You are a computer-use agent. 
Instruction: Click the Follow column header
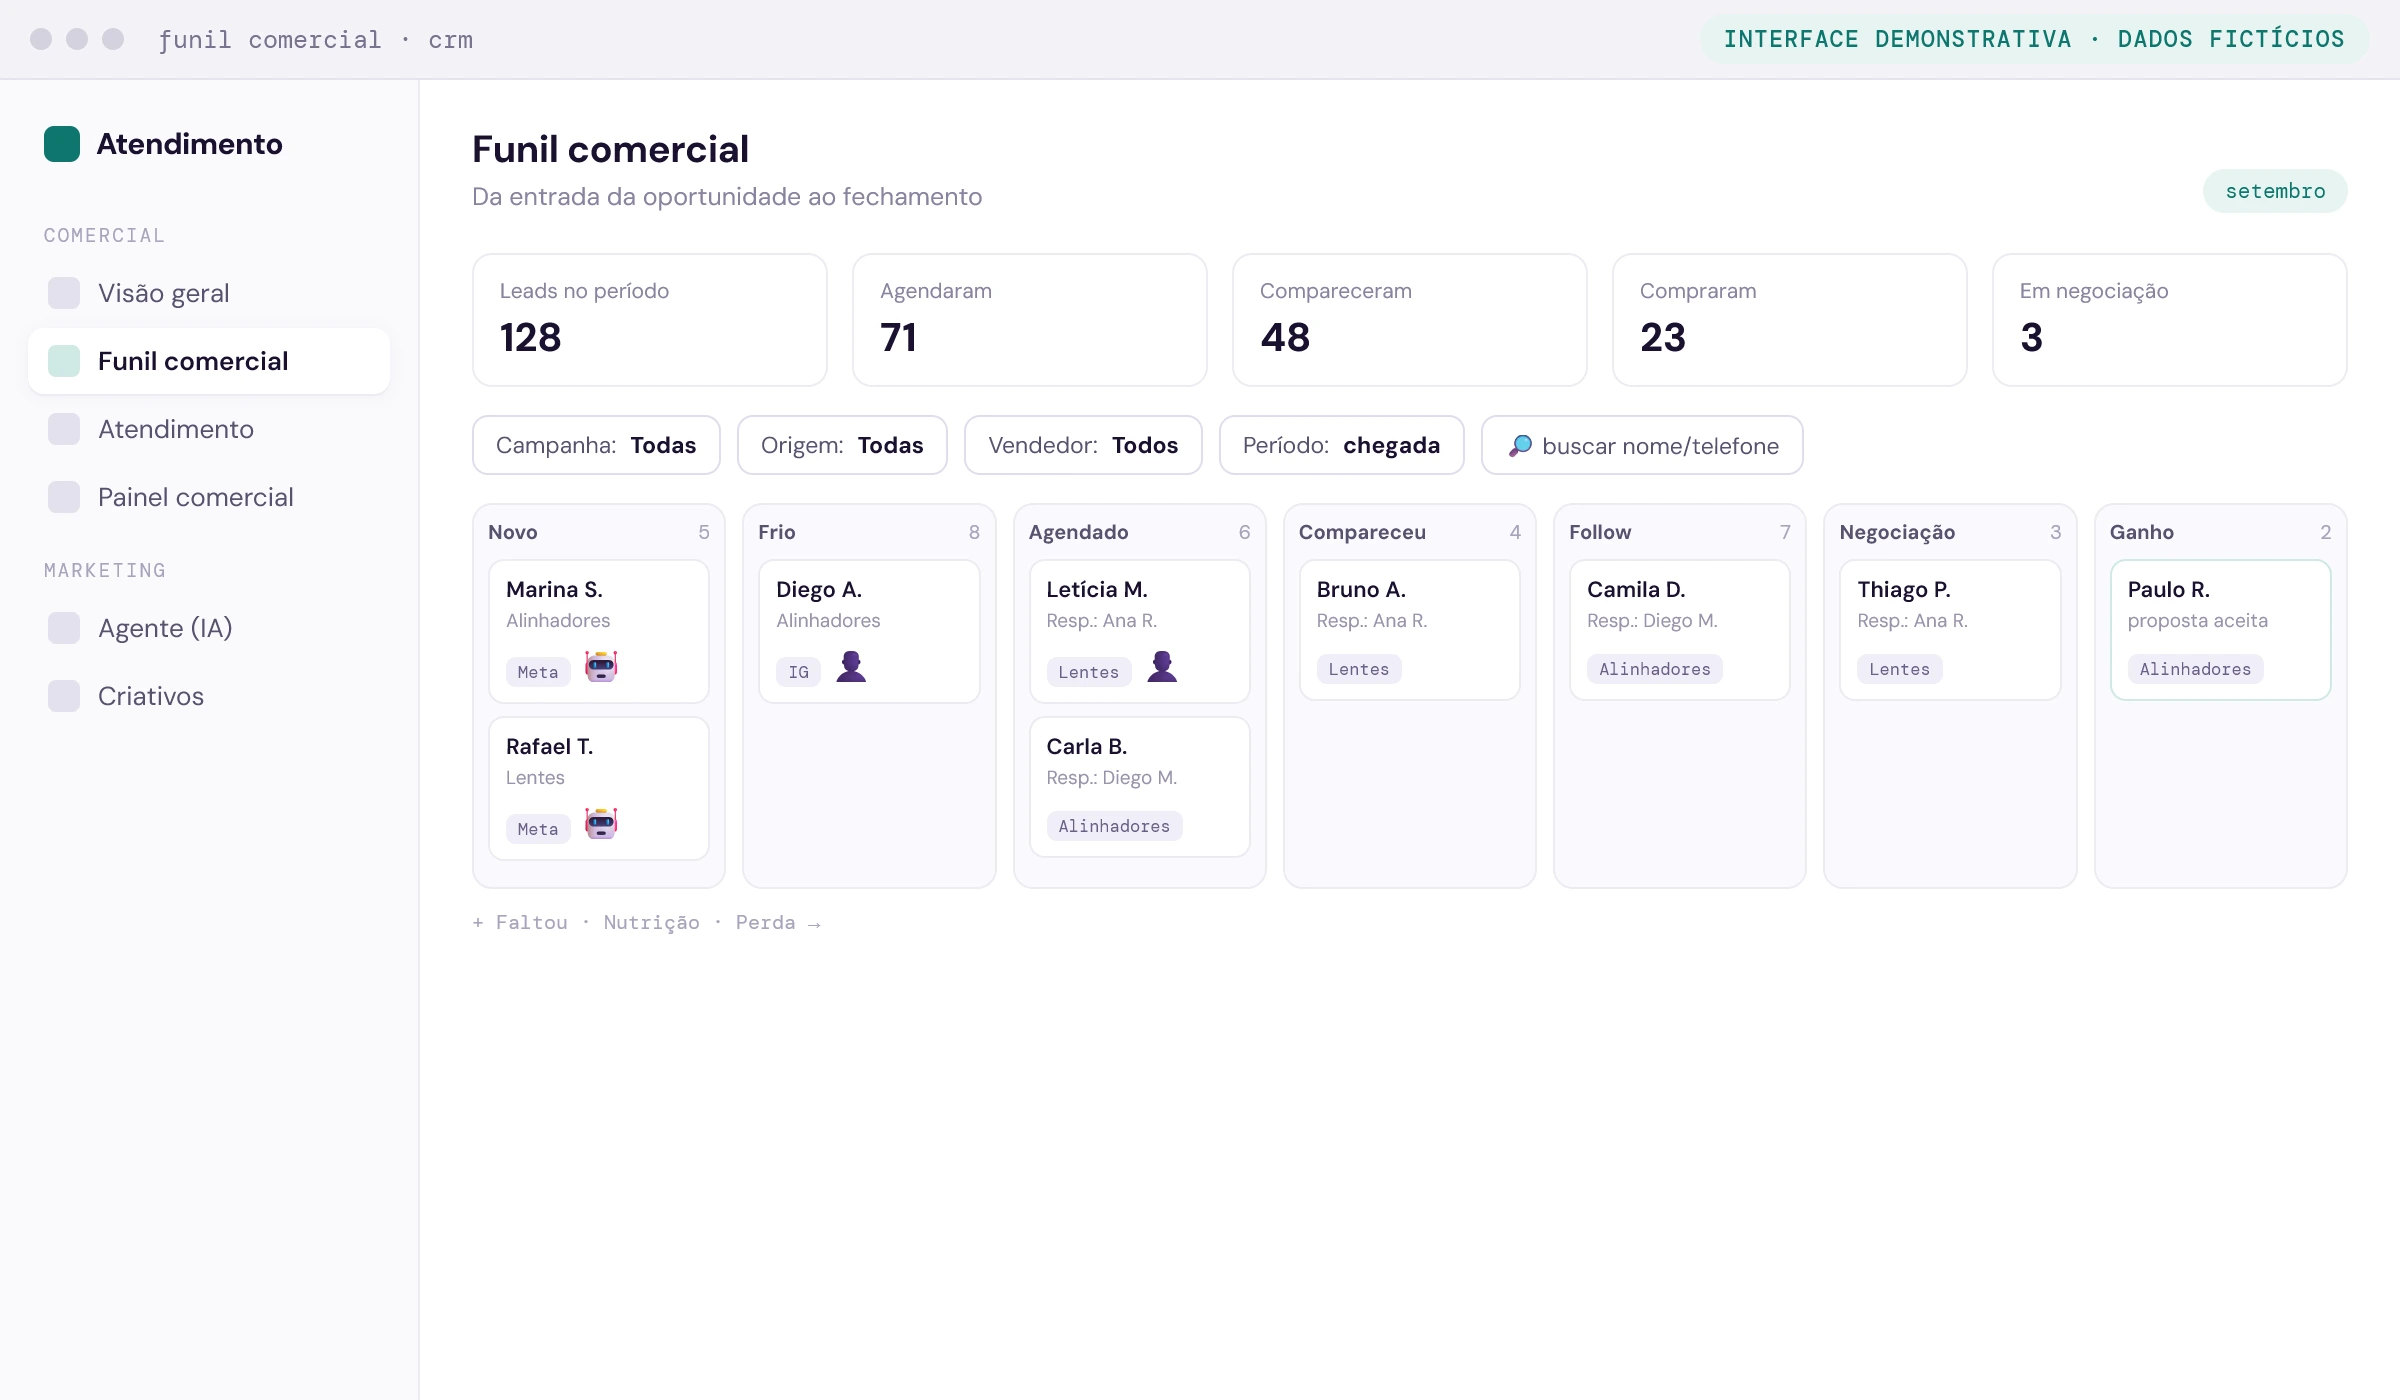click(1679, 532)
